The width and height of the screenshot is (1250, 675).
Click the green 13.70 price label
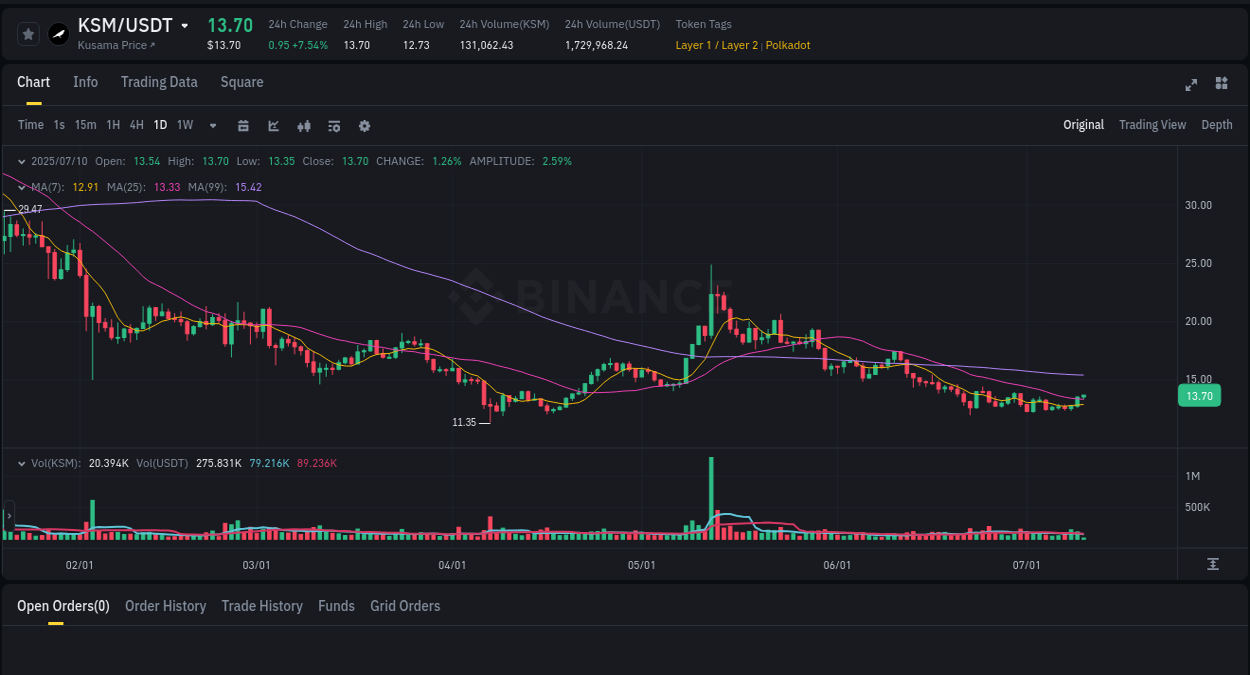click(x=1199, y=396)
